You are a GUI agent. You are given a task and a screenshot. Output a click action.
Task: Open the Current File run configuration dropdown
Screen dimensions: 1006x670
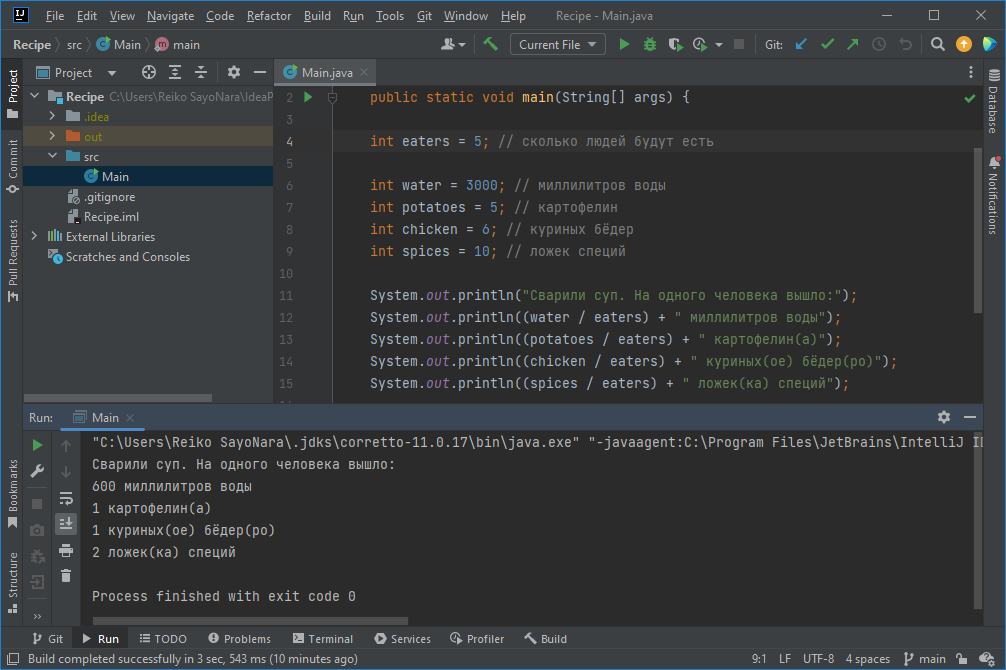click(x=557, y=44)
